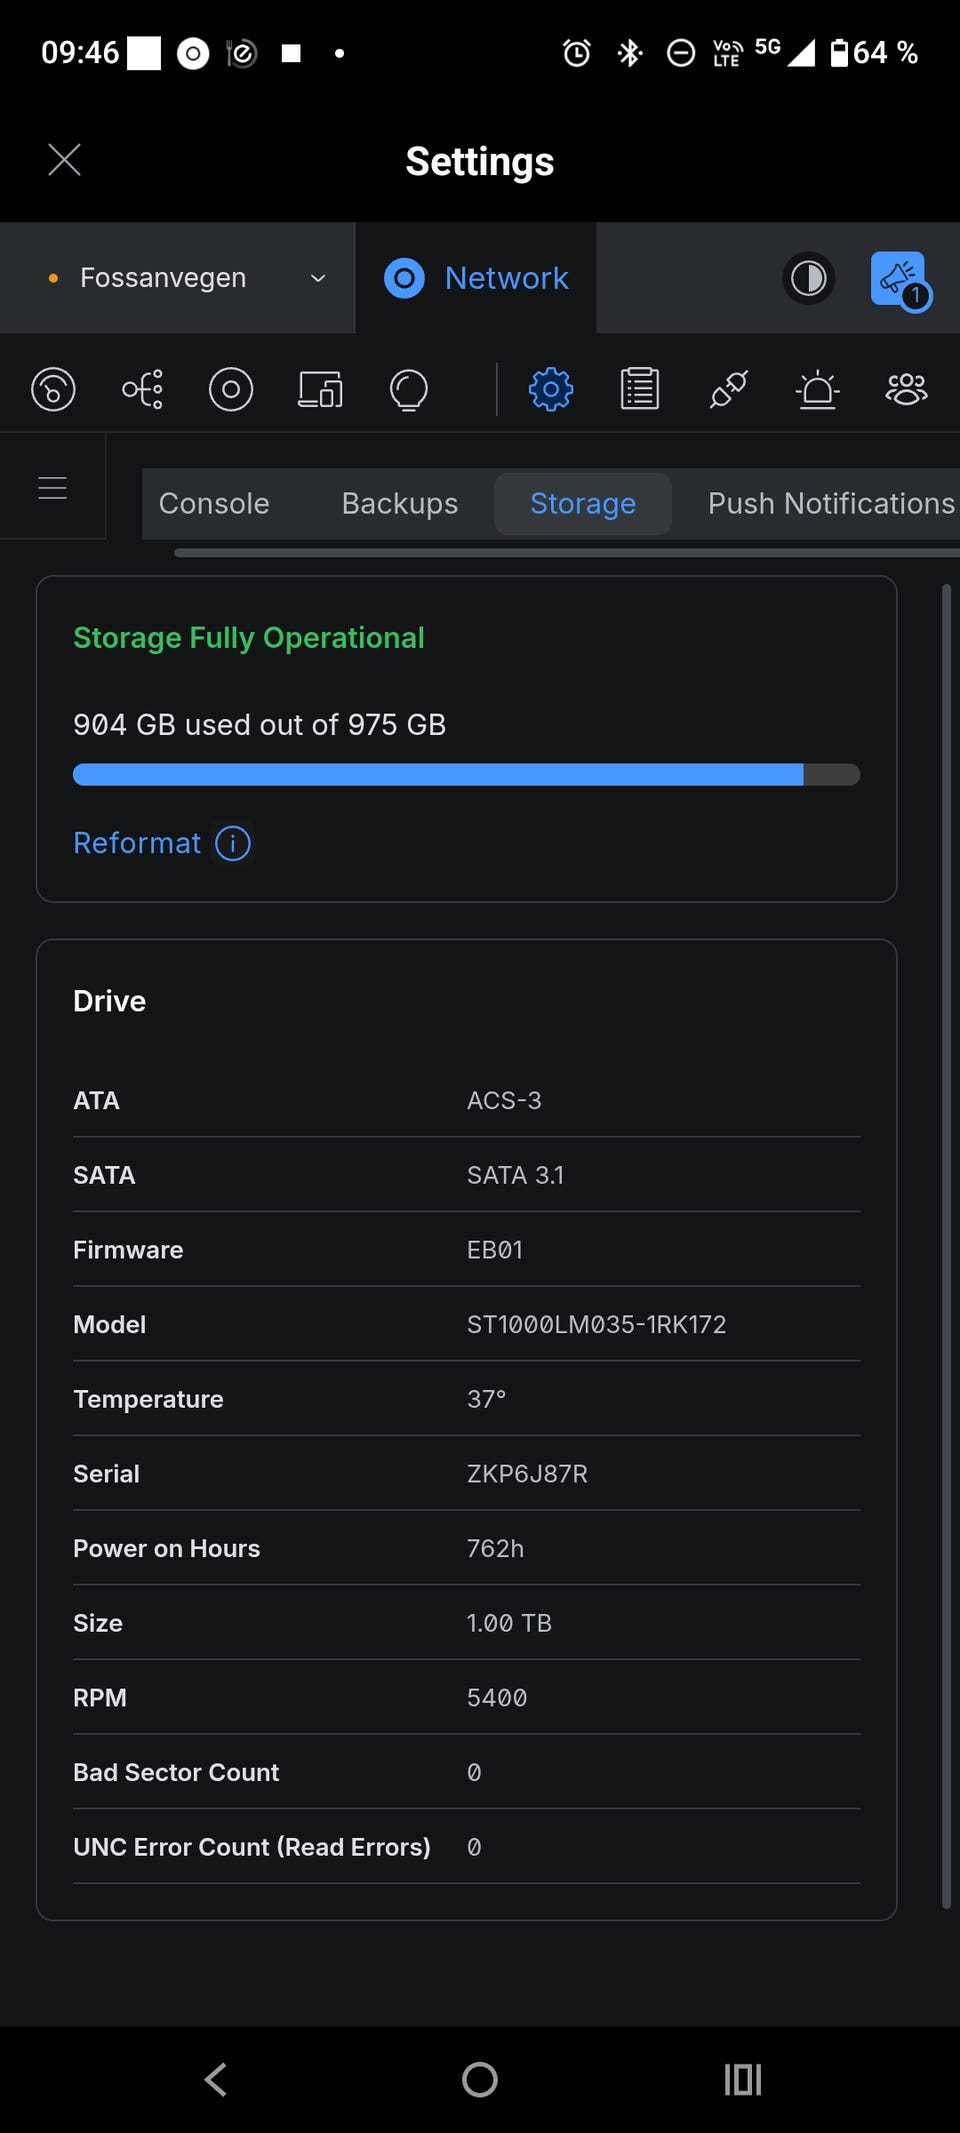Open the admins people icon
Screen dimensions: 960x2133
[x=907, y=389]
